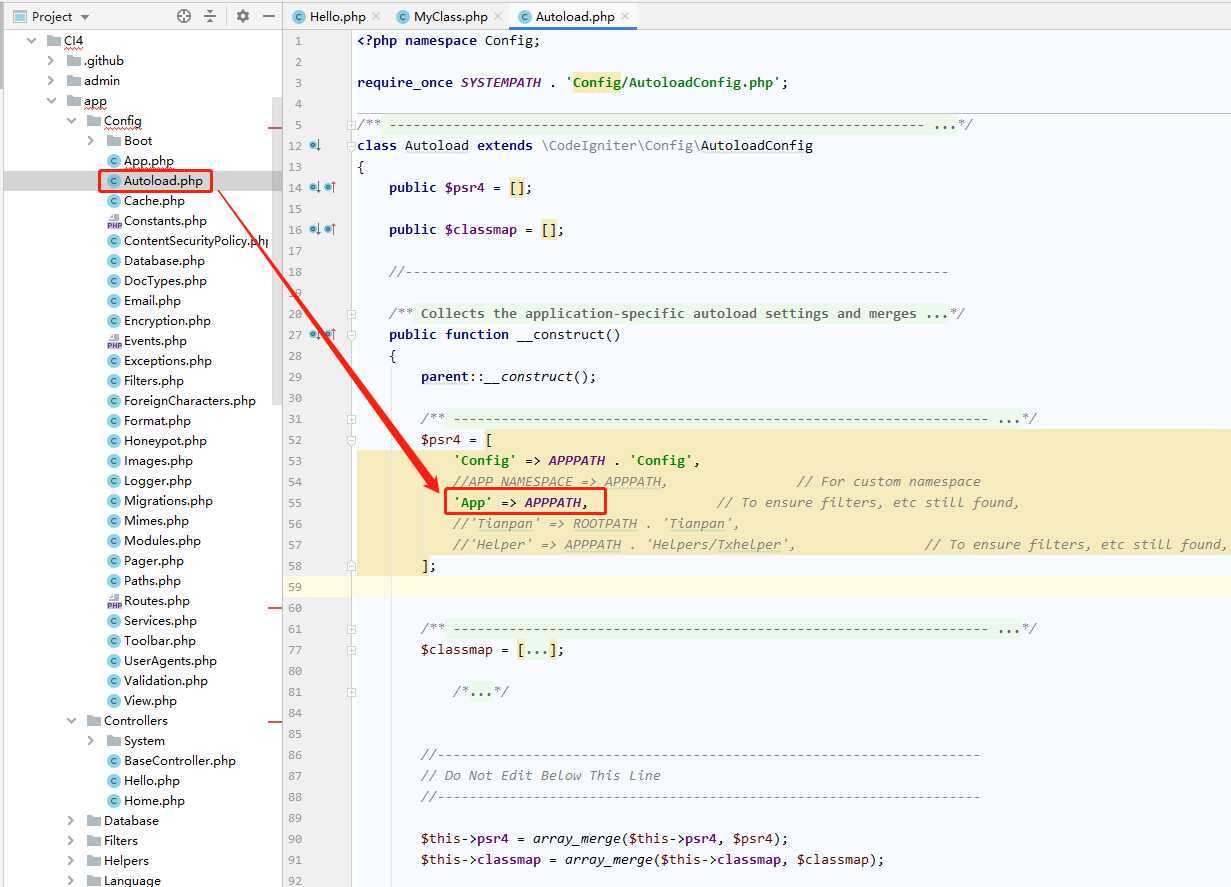The width and height of the screenshot is (1231, 887).
Task: Select BaseController.php in the project tree
Action: (x=180, y=761)
